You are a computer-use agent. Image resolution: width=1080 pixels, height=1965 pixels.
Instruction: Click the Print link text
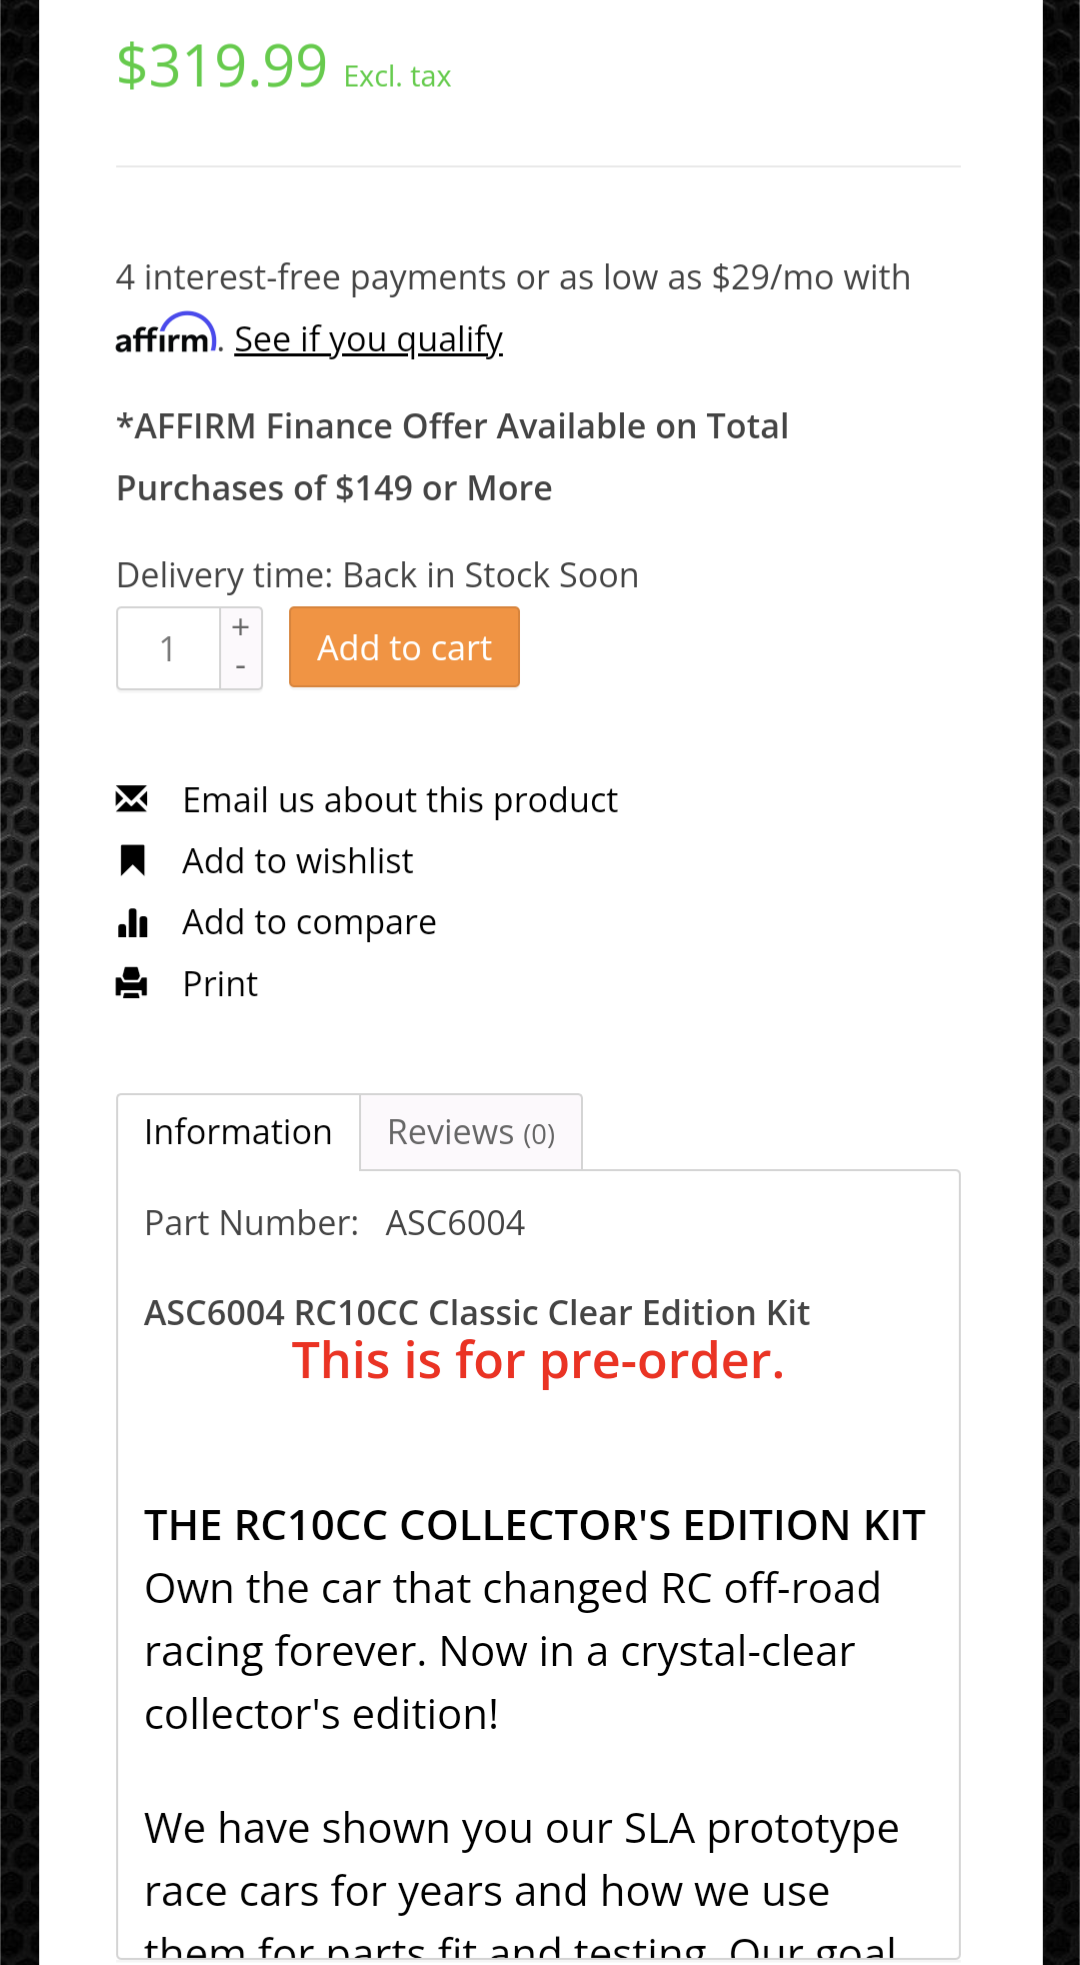[220, 984]
